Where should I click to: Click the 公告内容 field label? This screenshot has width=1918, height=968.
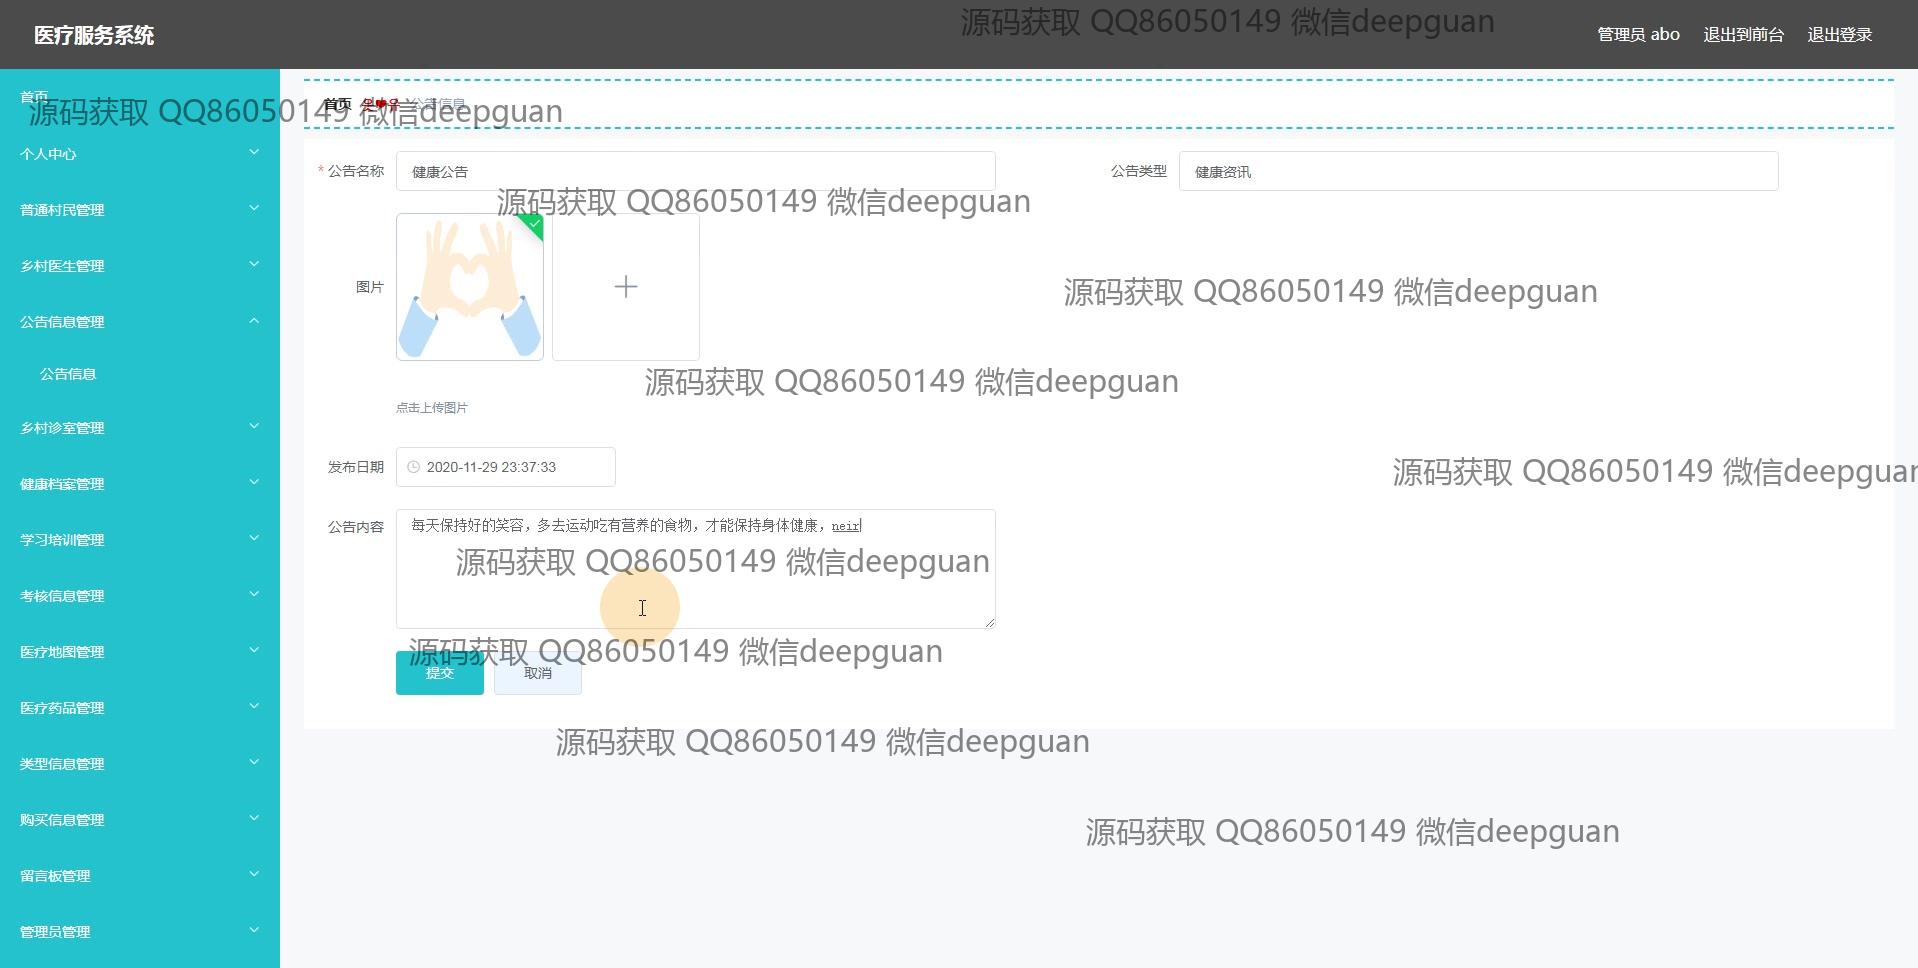click(356, 527)
